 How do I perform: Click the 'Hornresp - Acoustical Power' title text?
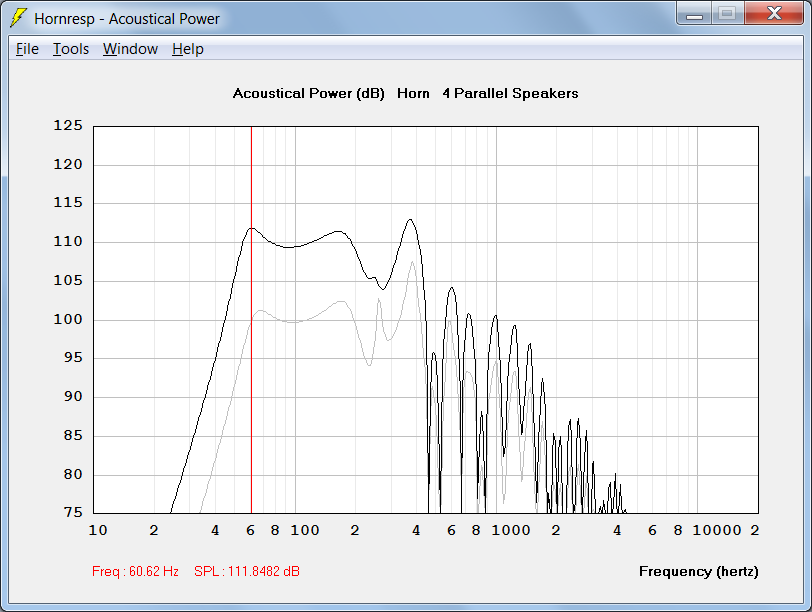(x=127, y=19)
